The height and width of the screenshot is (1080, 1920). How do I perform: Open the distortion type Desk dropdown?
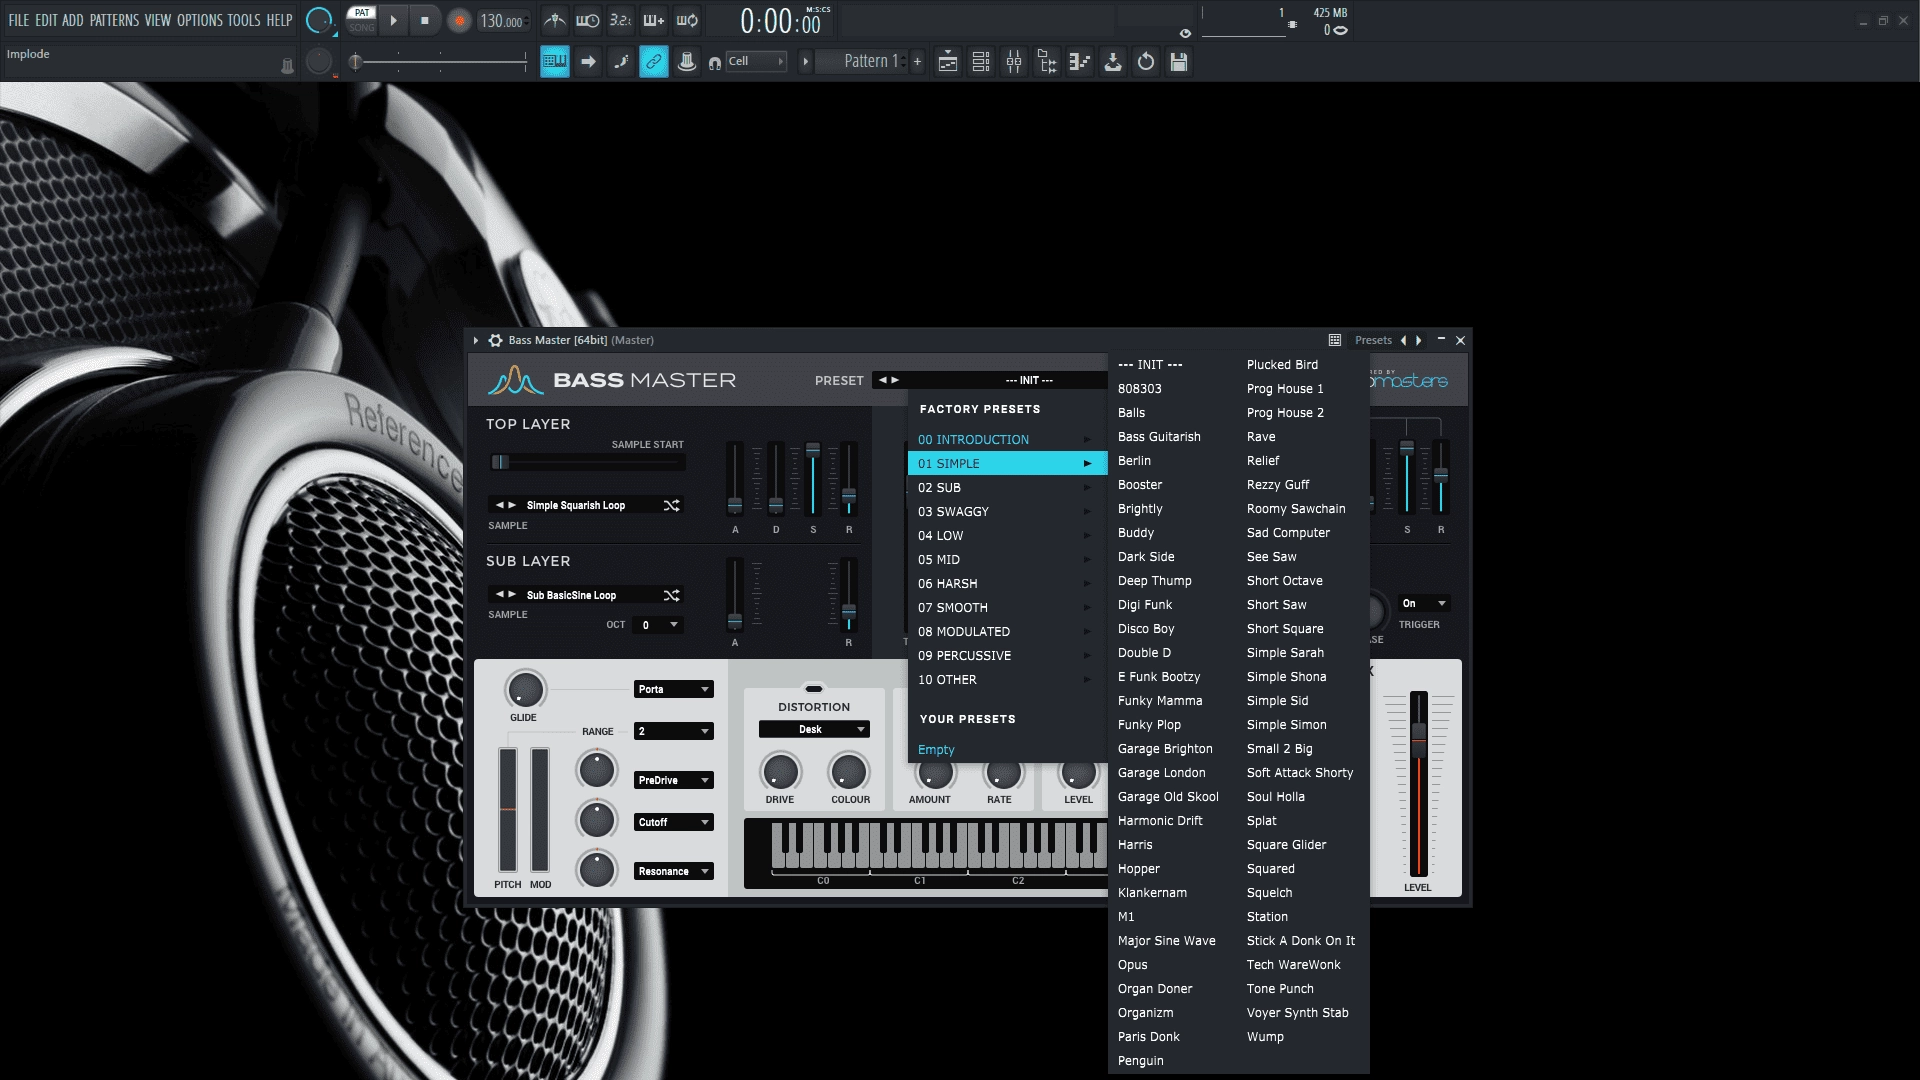pyautogui.click(x=814, y=730)
